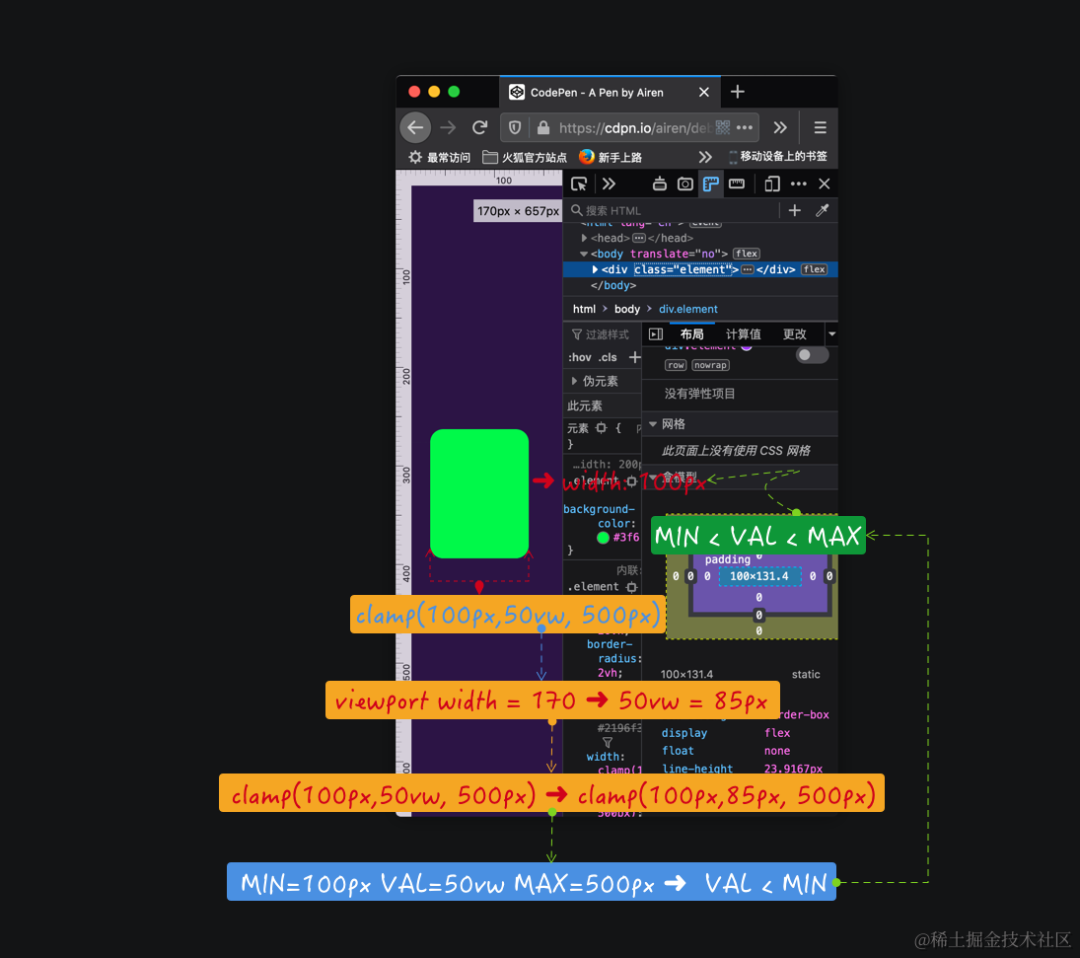Click the QR code icon in the URL bar
1080x958 pixels.
[x=723, y=127]
